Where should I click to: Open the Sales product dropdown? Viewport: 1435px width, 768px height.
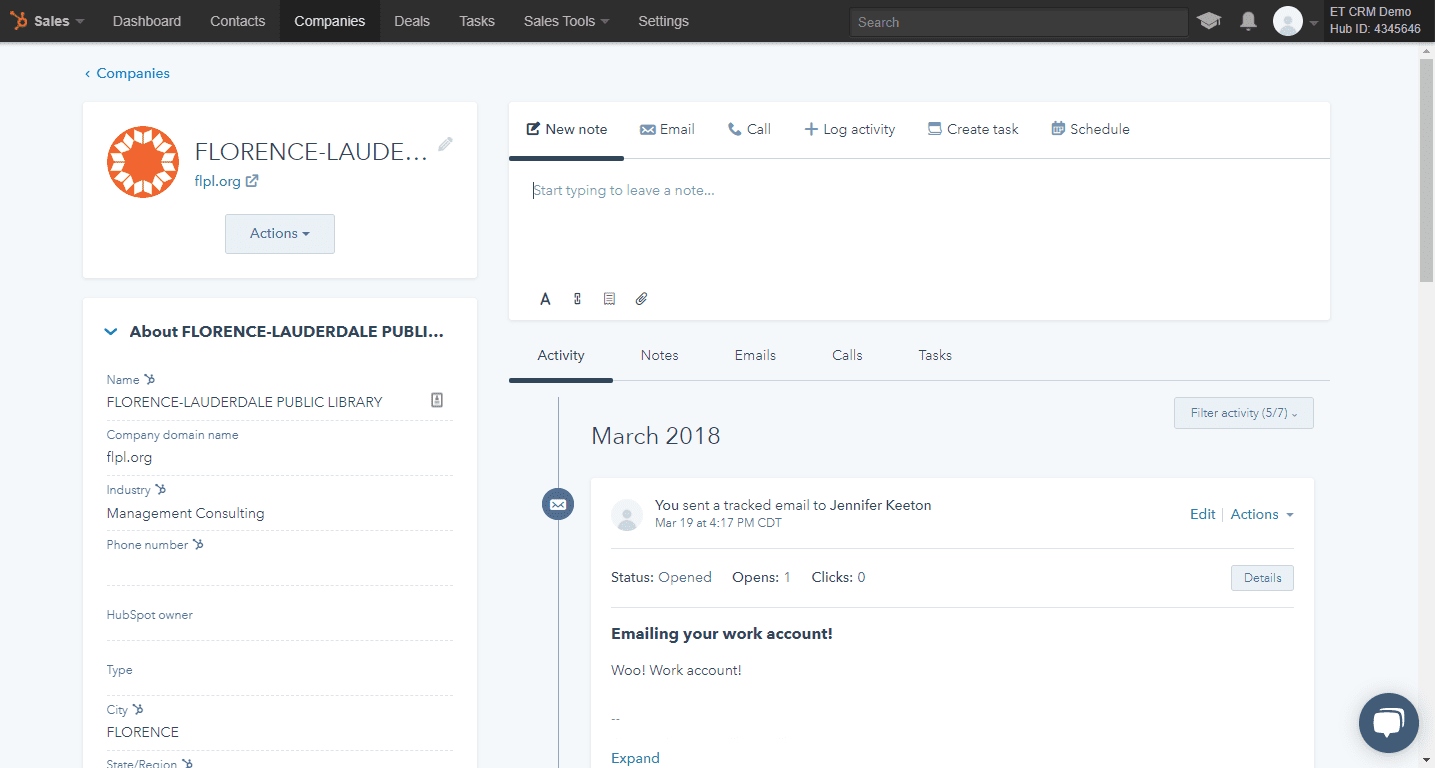(x=59, y=21)
